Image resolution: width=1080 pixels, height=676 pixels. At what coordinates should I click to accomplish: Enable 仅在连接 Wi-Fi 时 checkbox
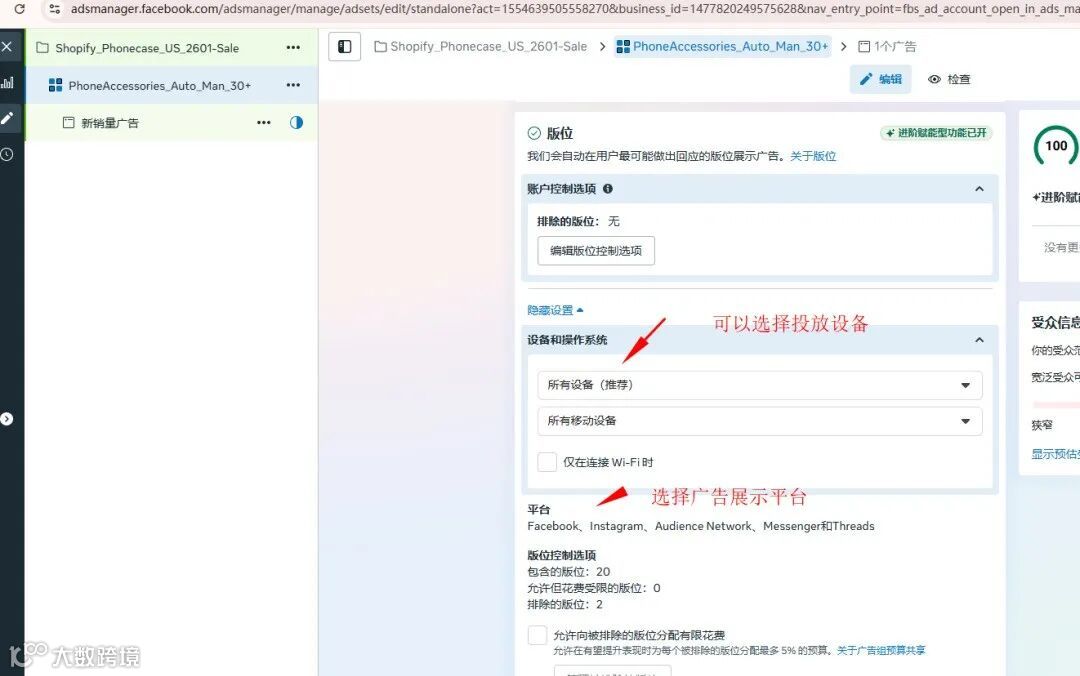coord(547,462)
